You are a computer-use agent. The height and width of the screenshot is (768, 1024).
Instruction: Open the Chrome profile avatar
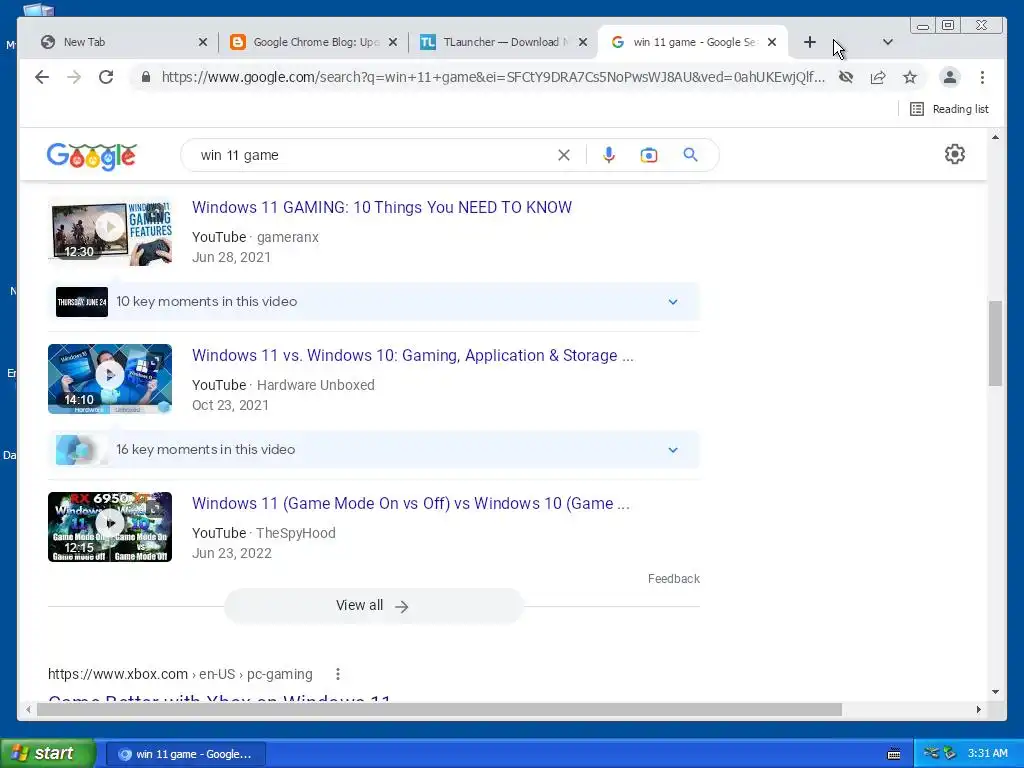pyautogui.click(x=950, y=77)
